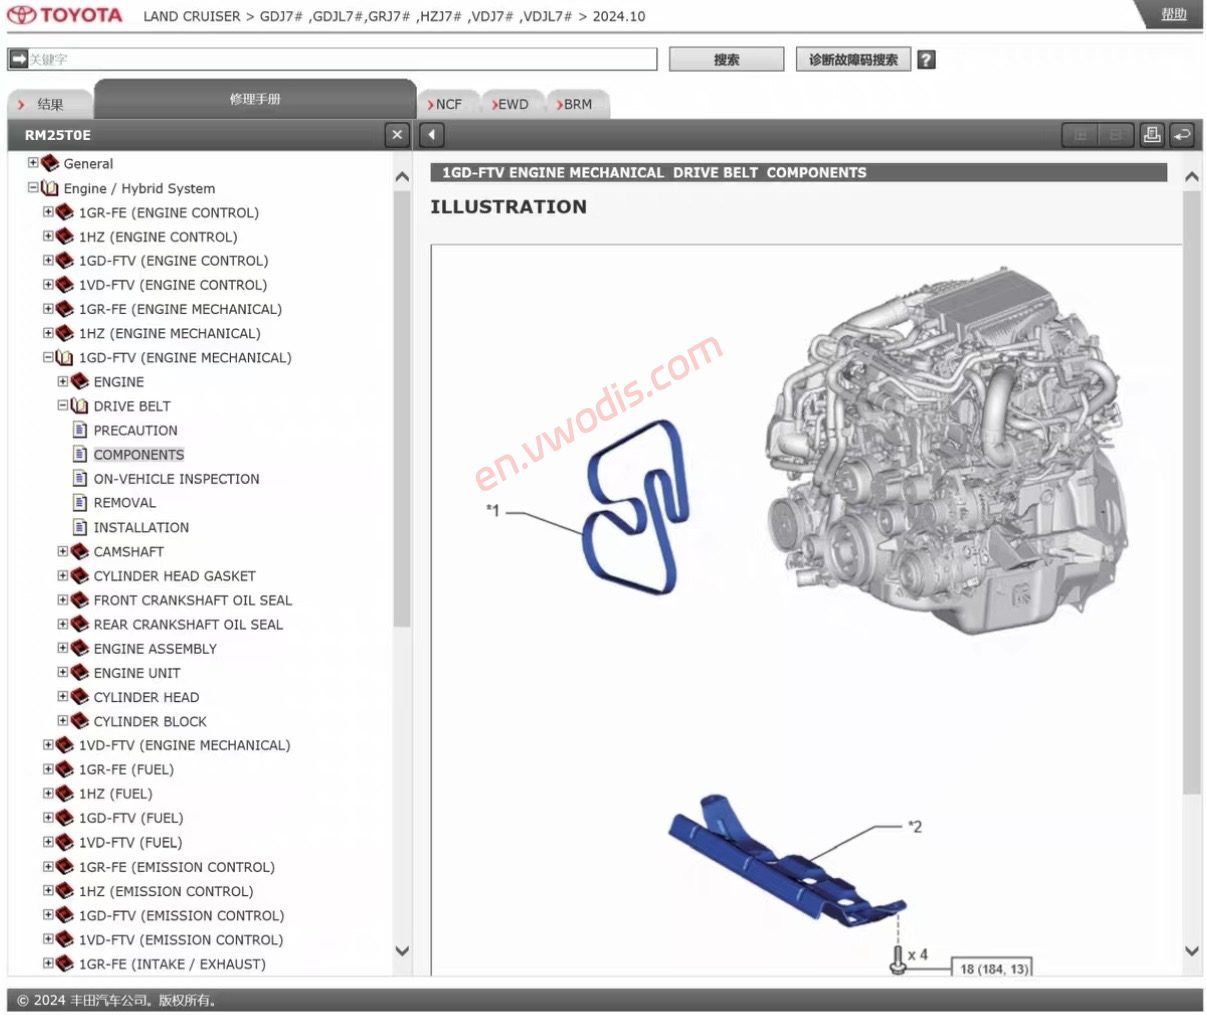Click the open book icon for DRIVE BELT
The image size is (1206, 1015).
tap(80, 406)
